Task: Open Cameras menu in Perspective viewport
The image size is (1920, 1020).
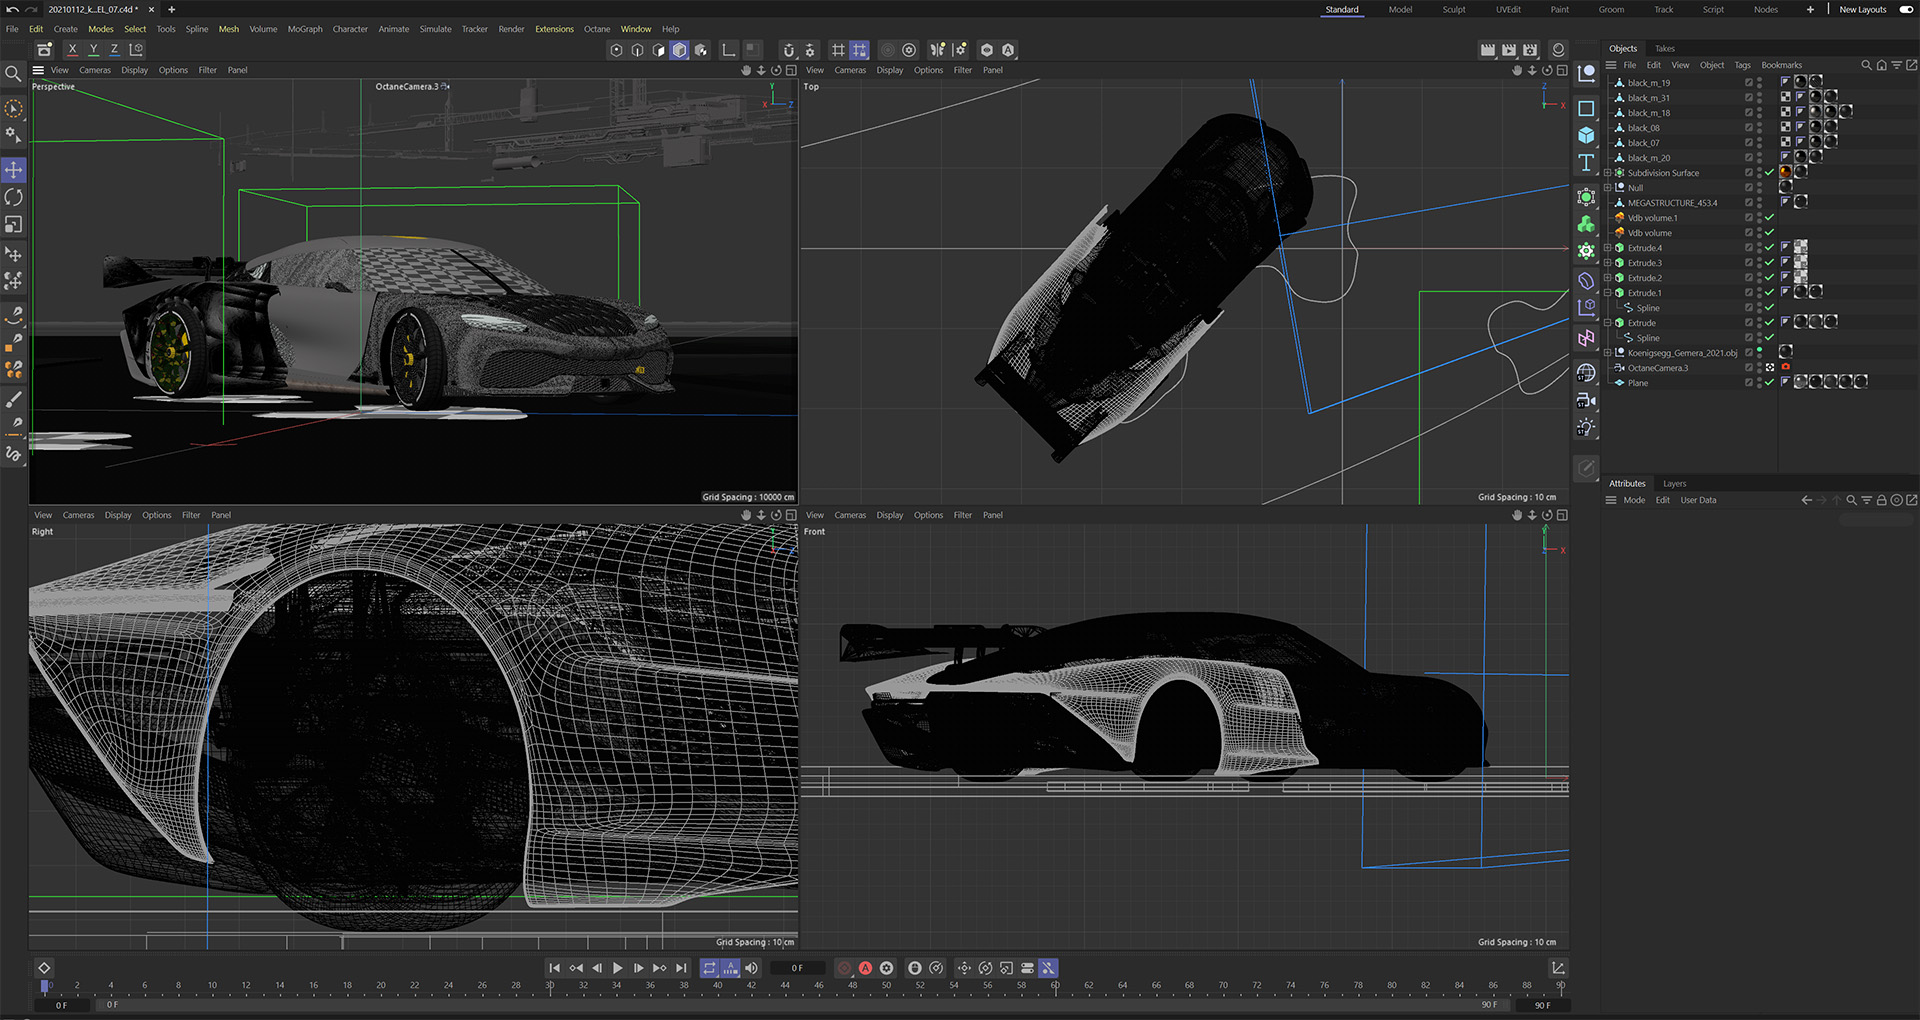Action: tap(95, 70)
